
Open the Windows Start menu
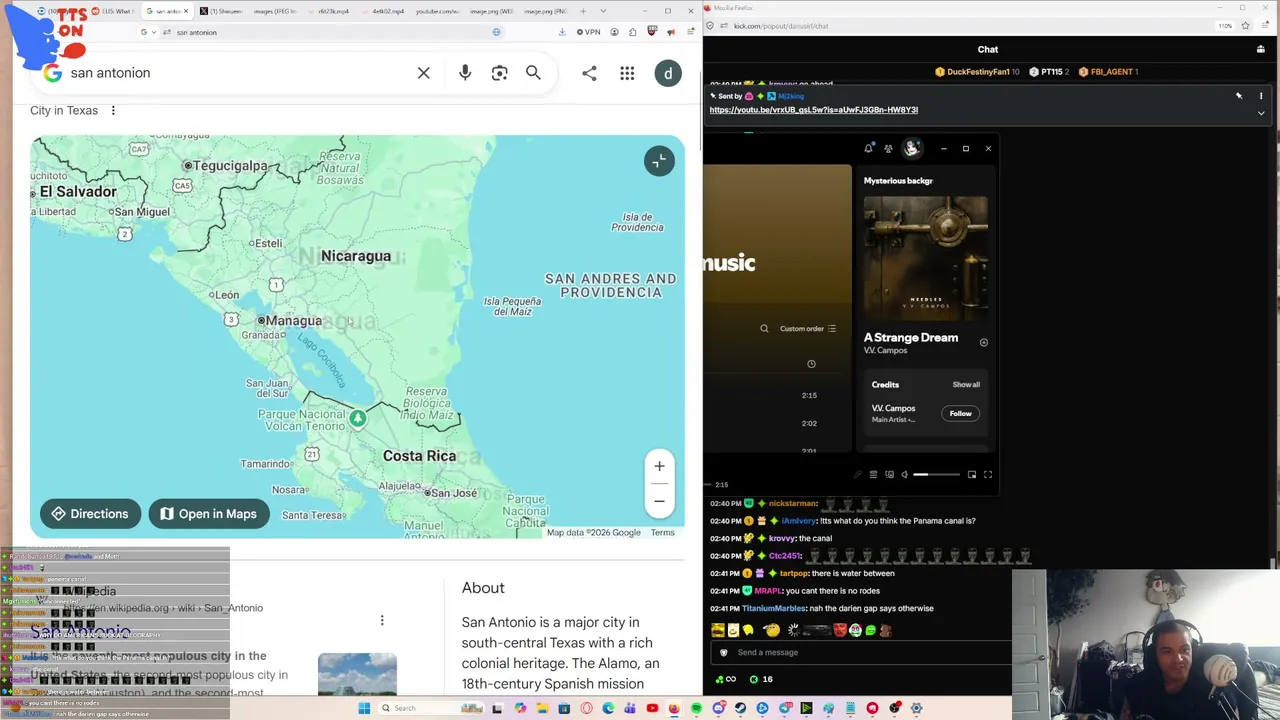point(364,708)
